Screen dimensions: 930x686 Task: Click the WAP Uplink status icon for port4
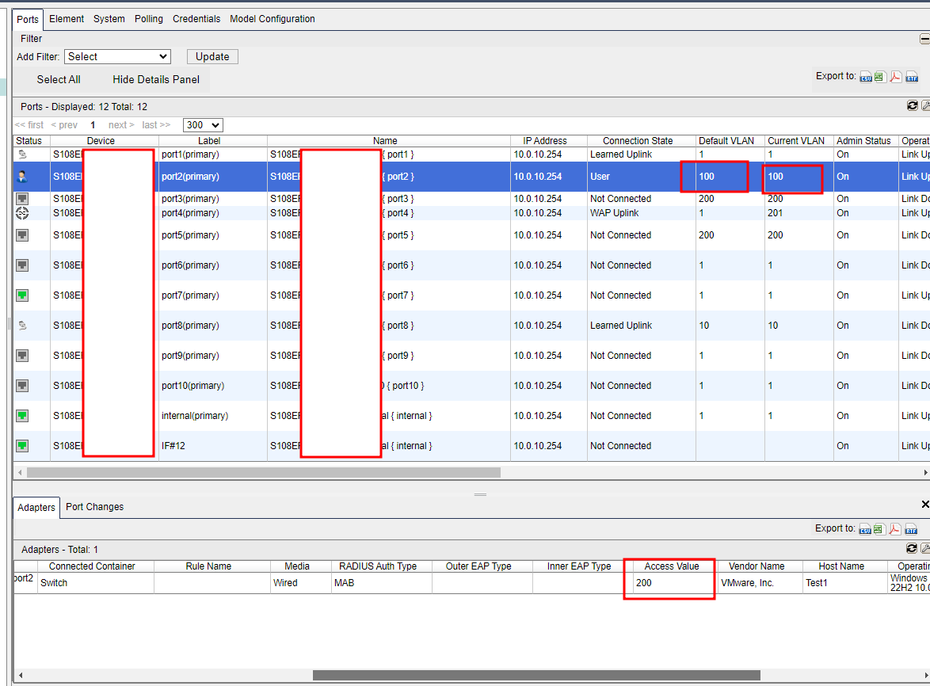pyautogui.click(x=22, y=213)
